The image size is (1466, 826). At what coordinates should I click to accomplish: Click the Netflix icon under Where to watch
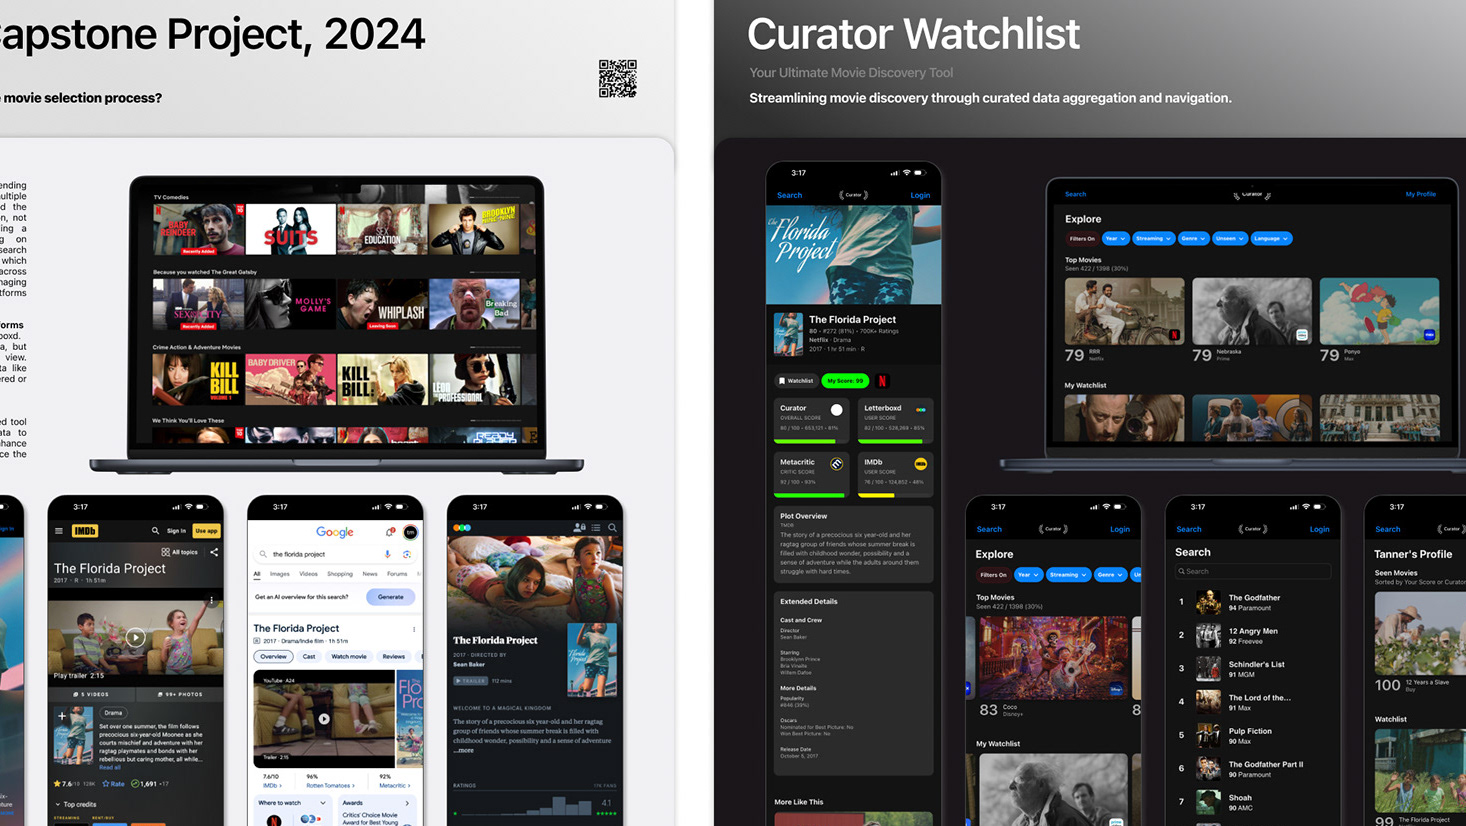(274, 820)
